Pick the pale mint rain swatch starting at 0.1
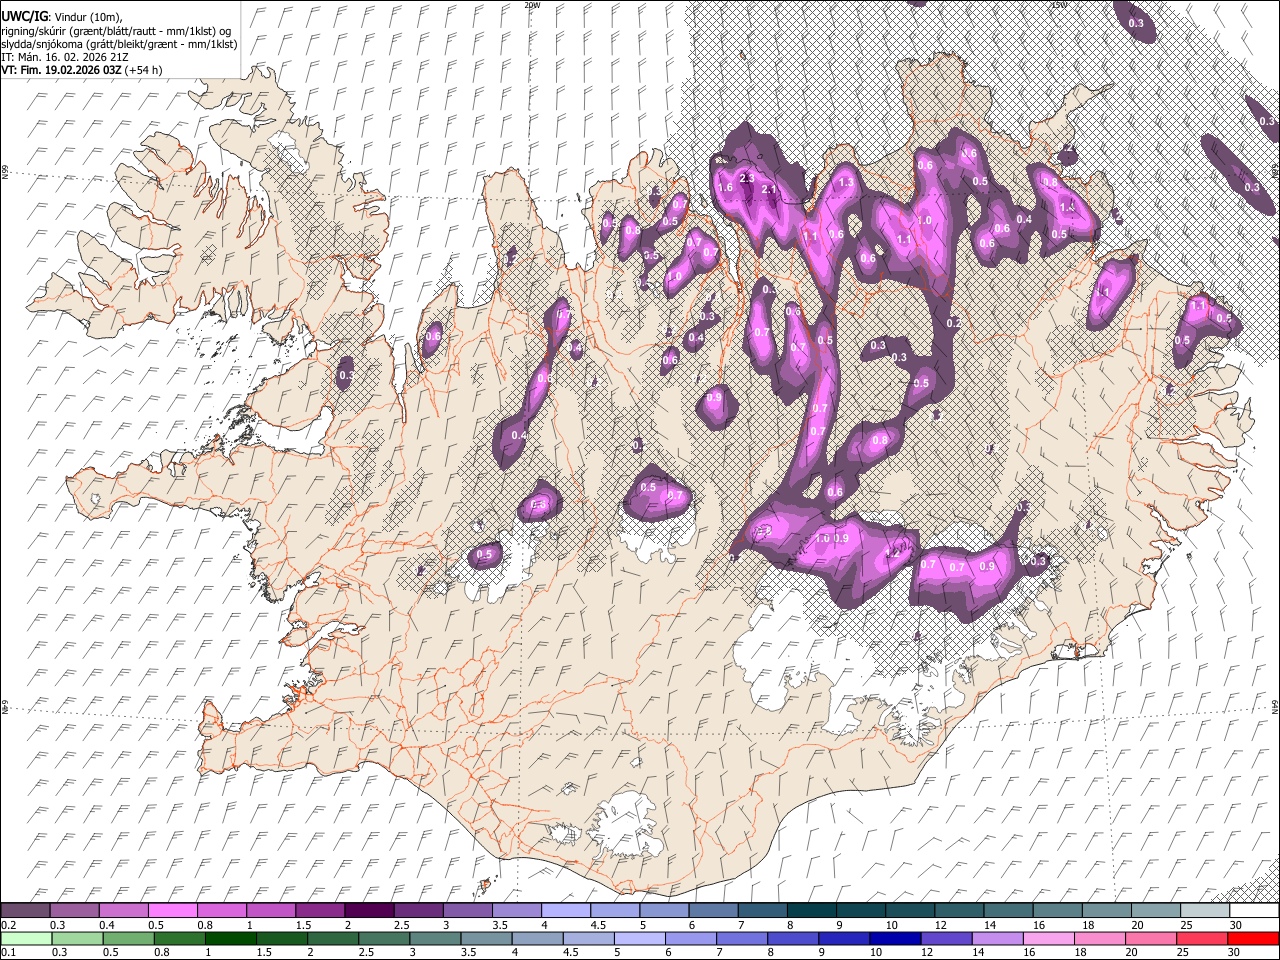This screenshot has height=960, width=1280. tap(26, 938)
